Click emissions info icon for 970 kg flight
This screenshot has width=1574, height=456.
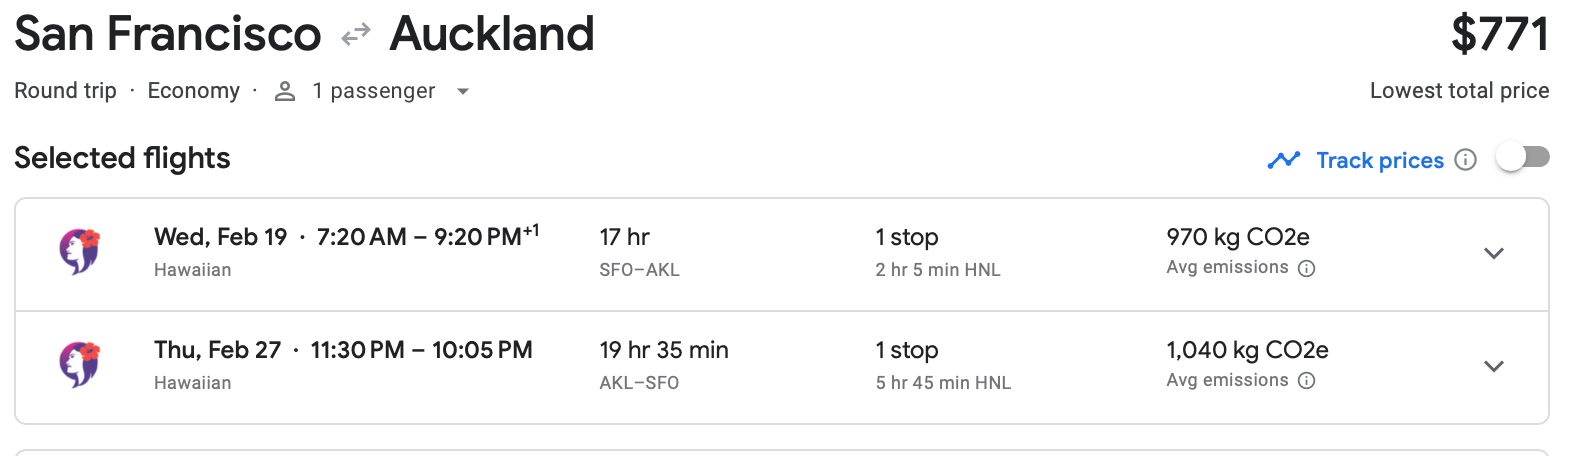tap(1306, 268)
